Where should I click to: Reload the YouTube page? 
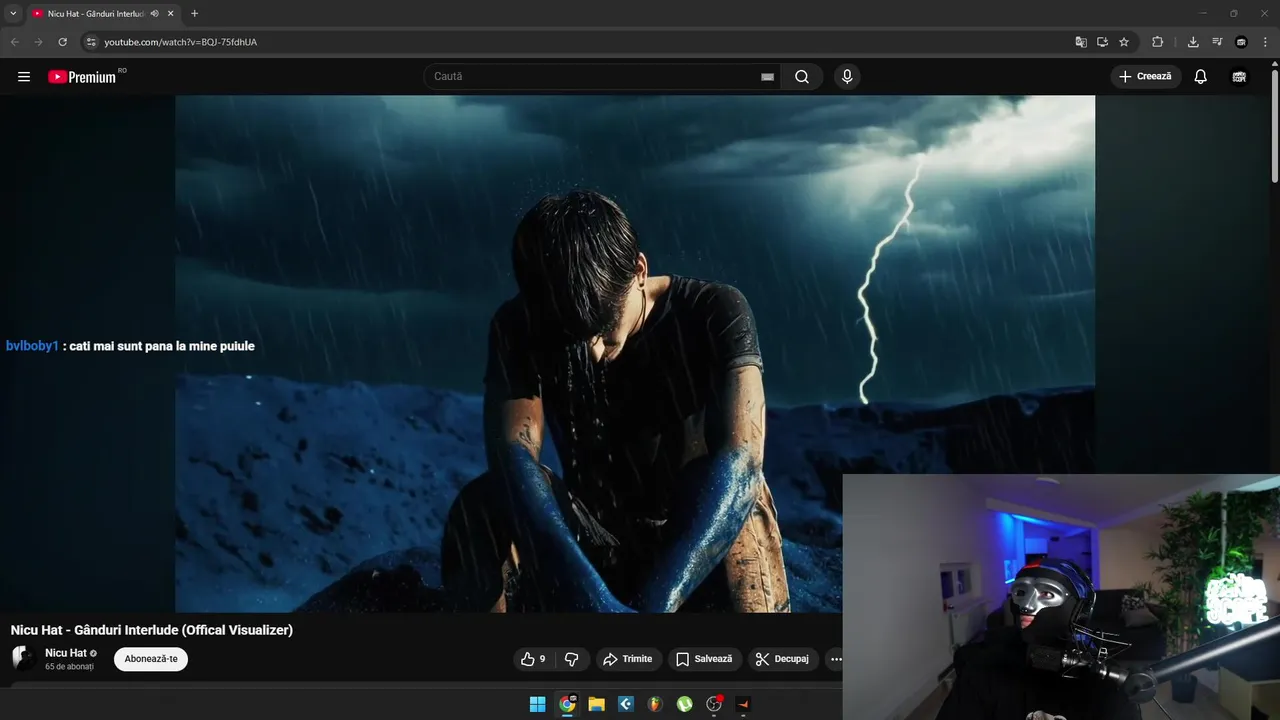(62, 42)
